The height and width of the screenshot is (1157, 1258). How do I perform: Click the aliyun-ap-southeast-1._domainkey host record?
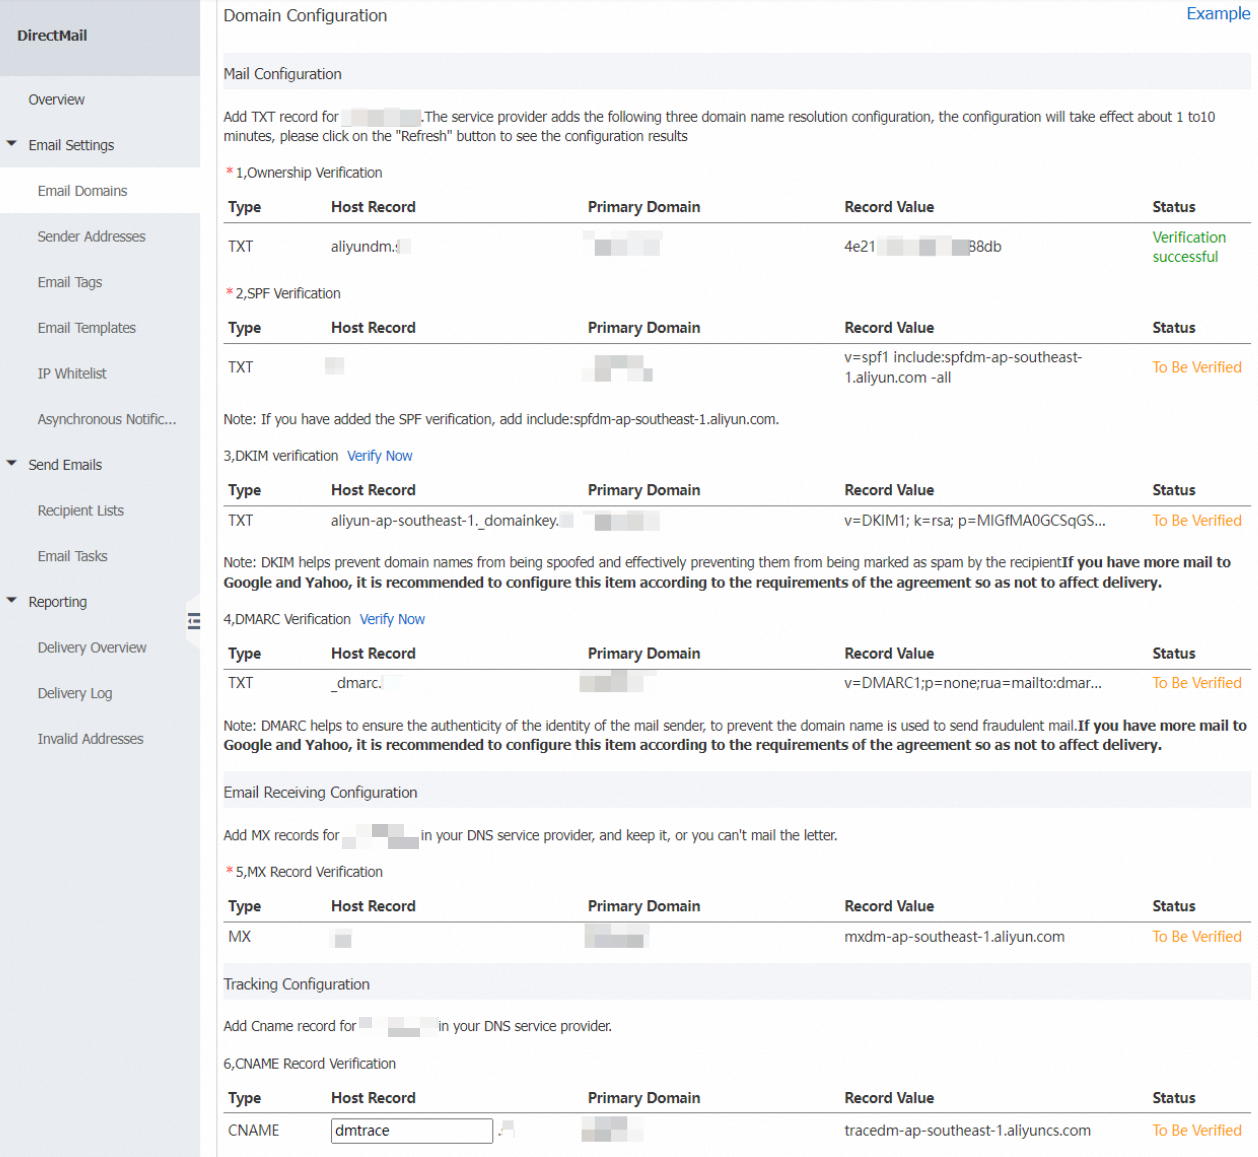445,521
